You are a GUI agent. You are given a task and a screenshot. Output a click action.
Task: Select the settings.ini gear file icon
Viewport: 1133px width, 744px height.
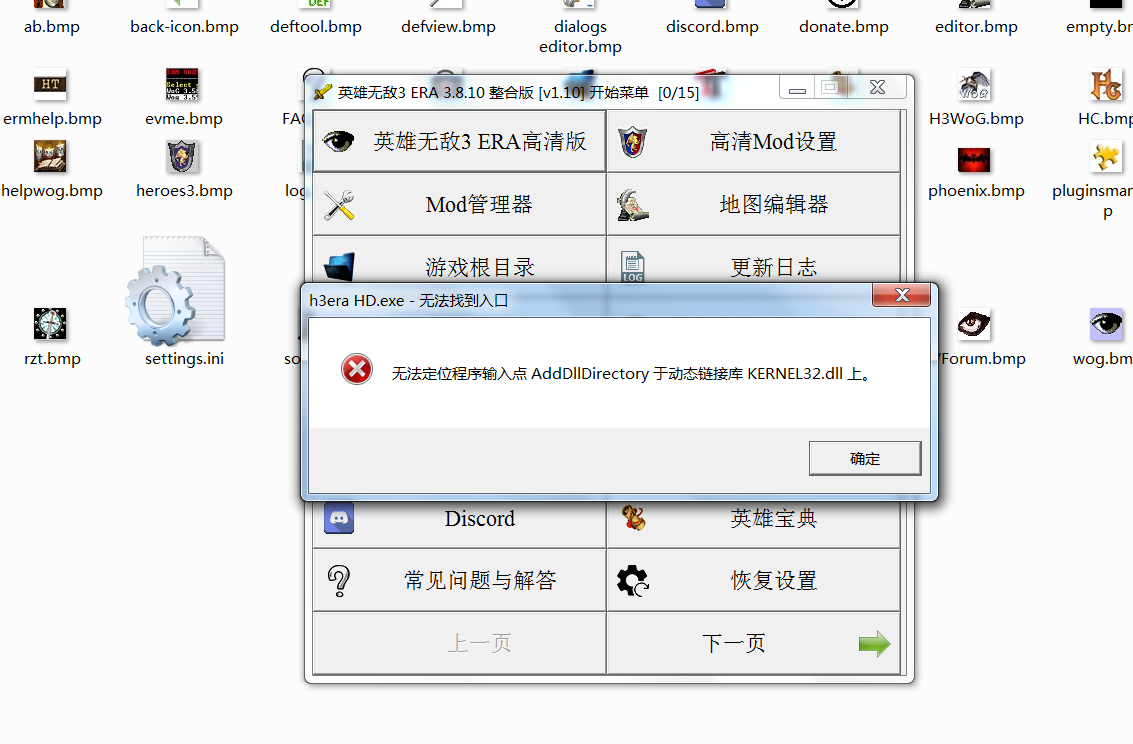pyautogui.click(x=175, y=290)
